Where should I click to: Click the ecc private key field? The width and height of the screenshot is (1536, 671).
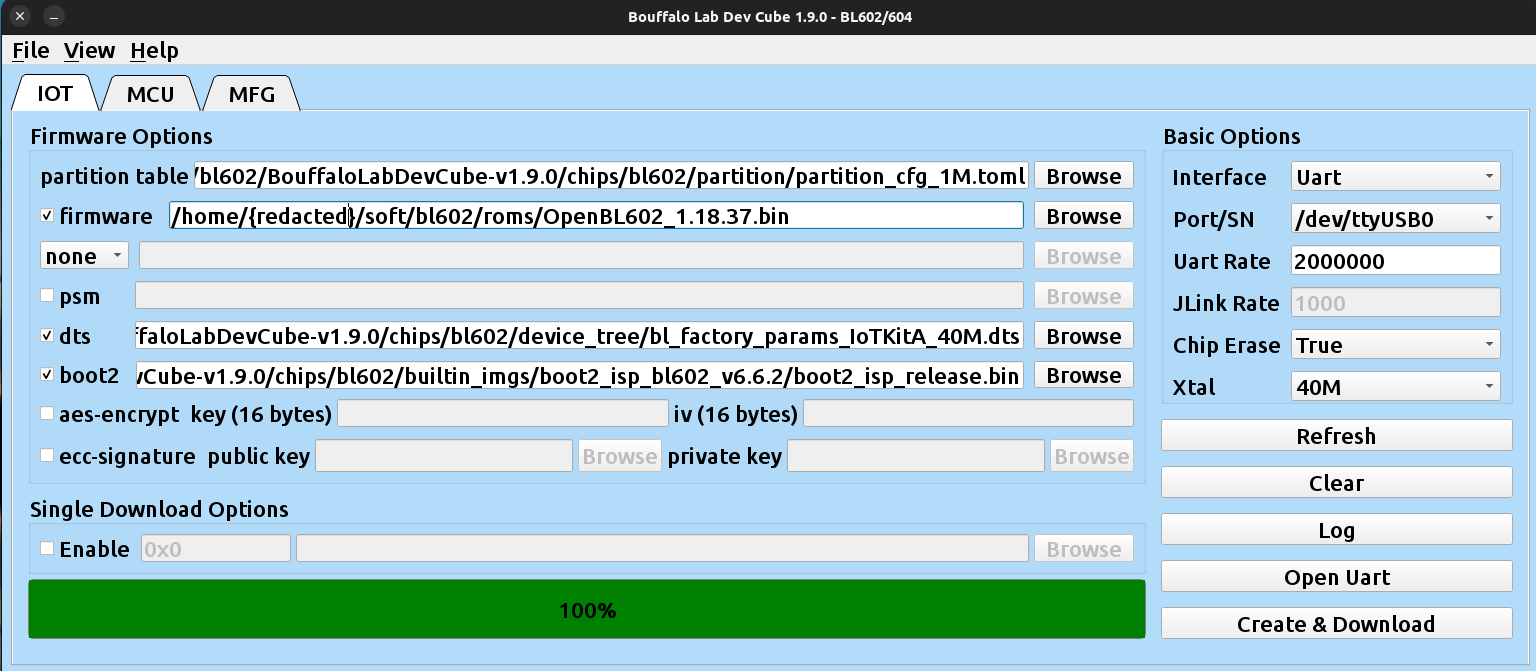pyautogui.click(x=917, y=456)
